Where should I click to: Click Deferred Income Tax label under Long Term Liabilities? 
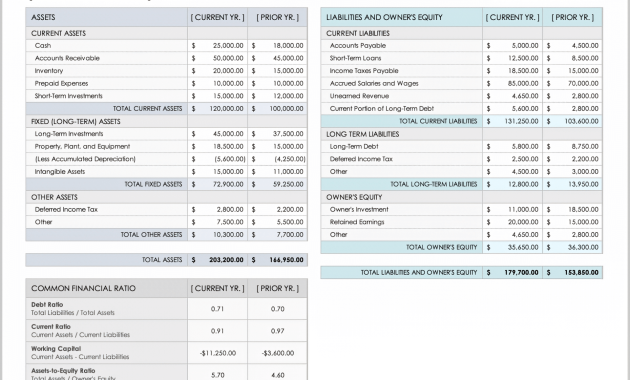361,159
